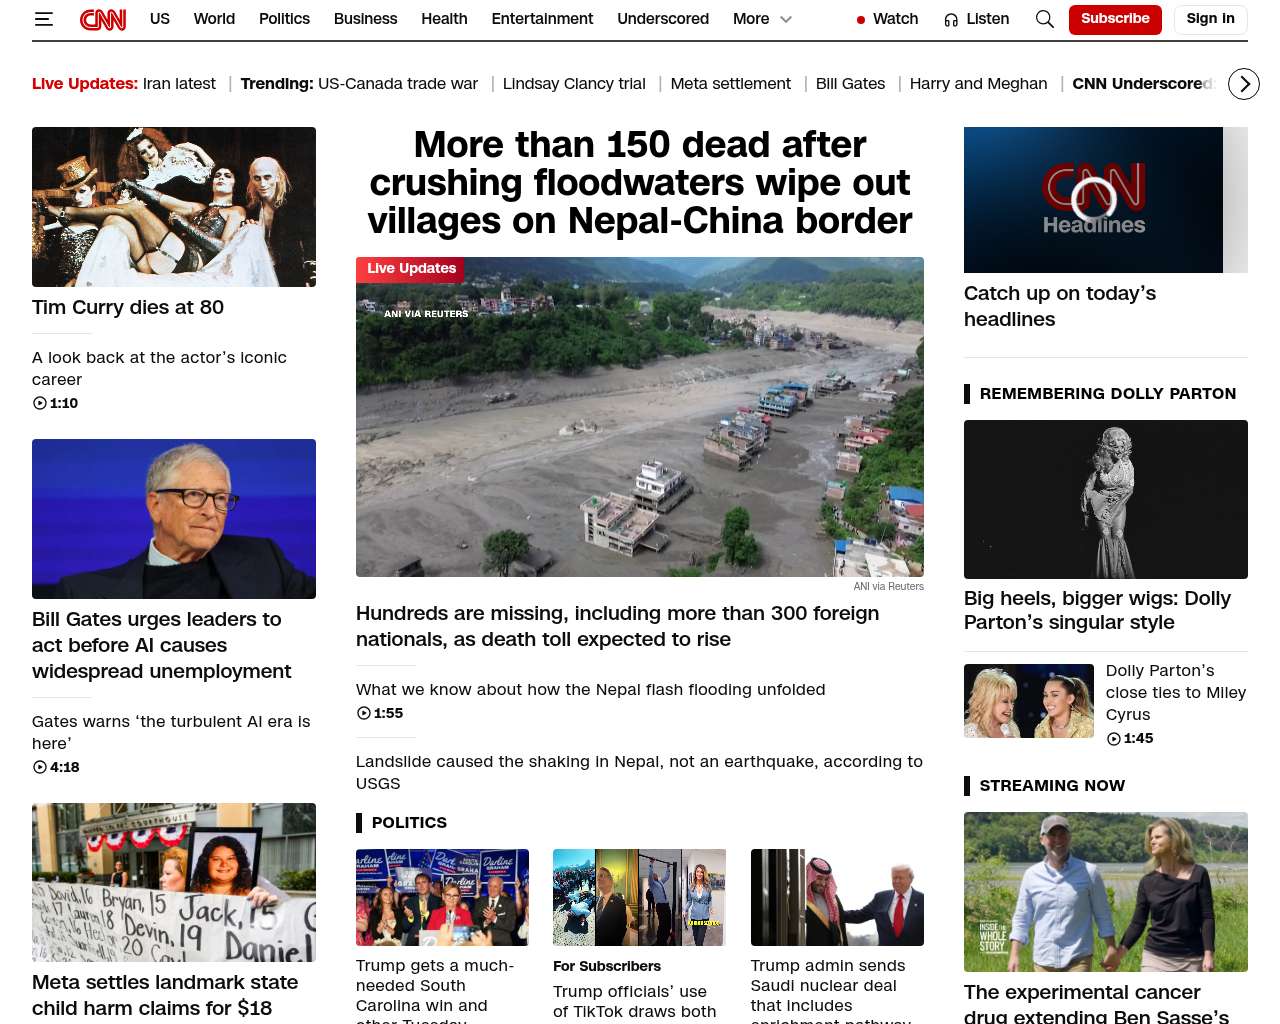The height and width of the screenshot is (1024, 1280).
Task: Open the Meta settlement trending link
Action: [731, 84]
